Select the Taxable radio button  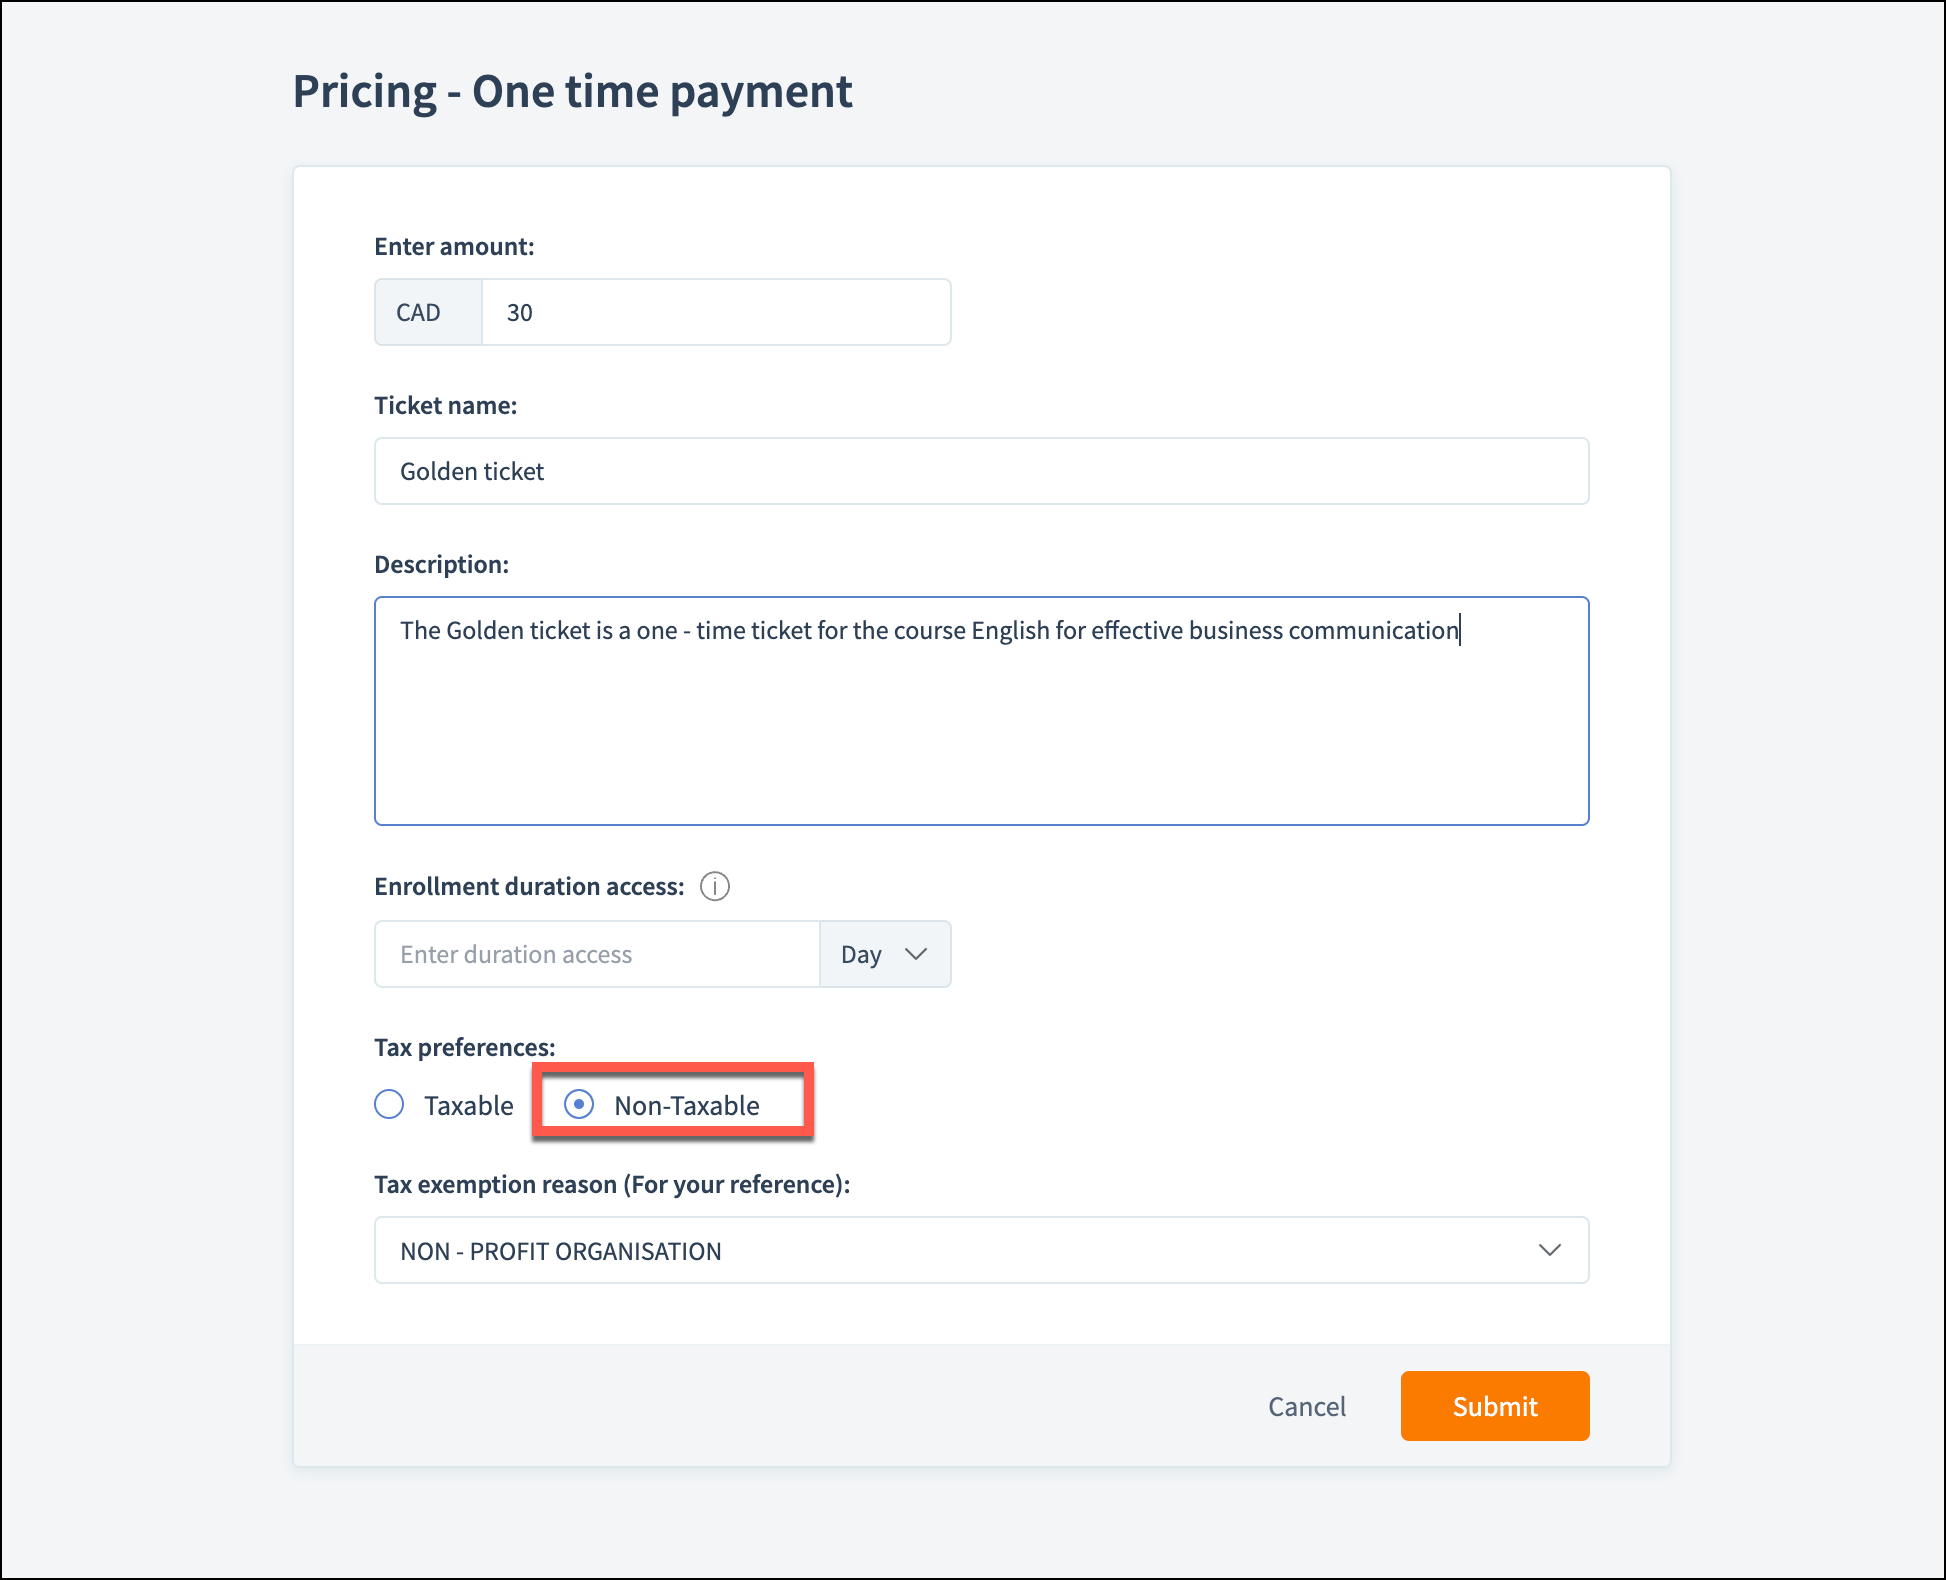(389, 1104)
